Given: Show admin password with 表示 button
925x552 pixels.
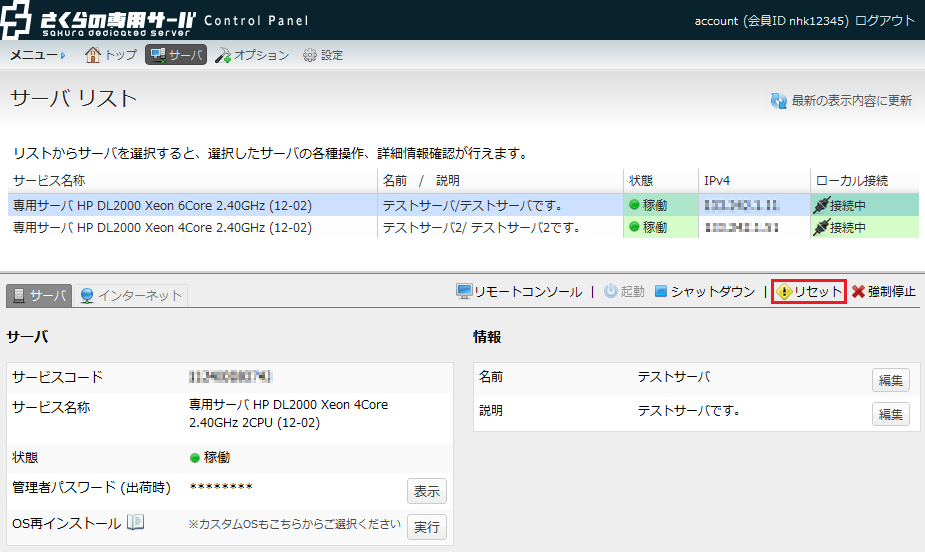Looking at the screenshot, I should 426,491.
